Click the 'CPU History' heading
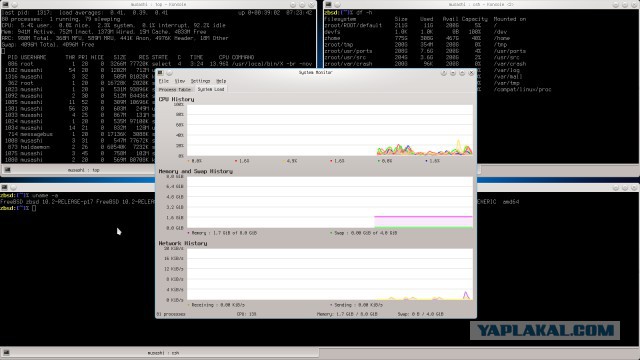This screenshot has width=640, height=360. 176,99
